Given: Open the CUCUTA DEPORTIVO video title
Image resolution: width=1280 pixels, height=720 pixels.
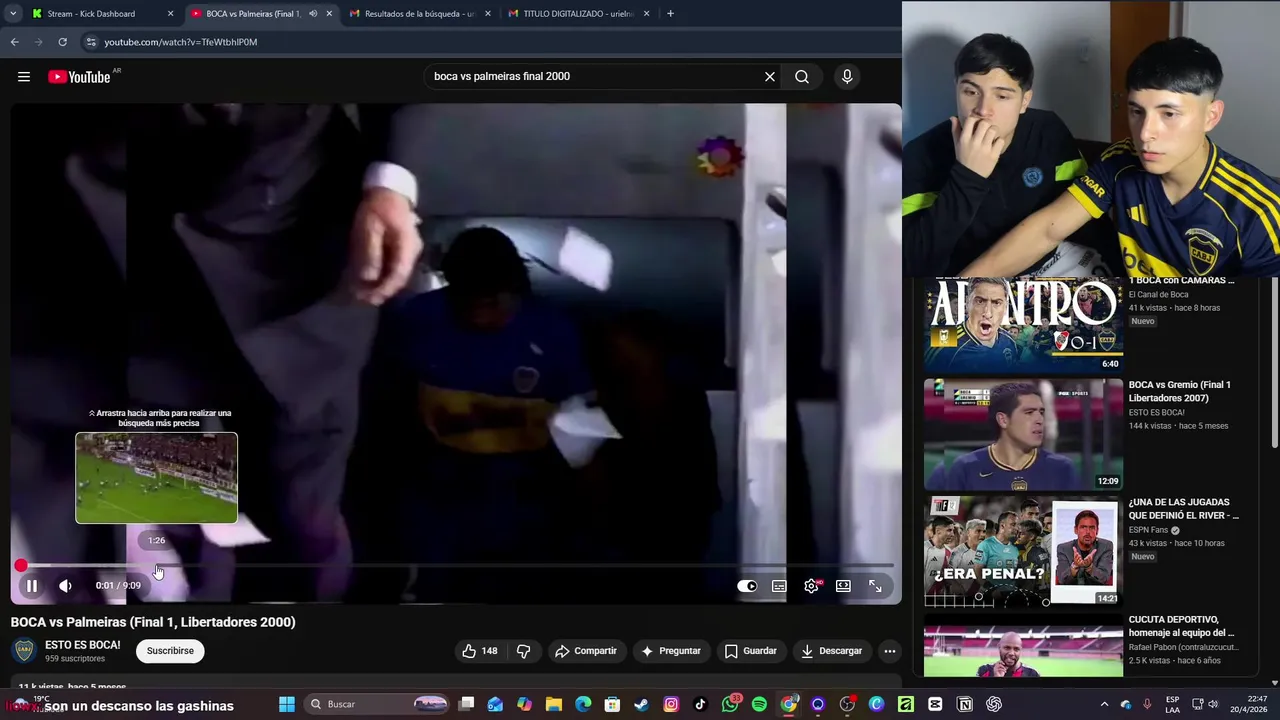Looking at the screenshot, I should coord(1182,626).
